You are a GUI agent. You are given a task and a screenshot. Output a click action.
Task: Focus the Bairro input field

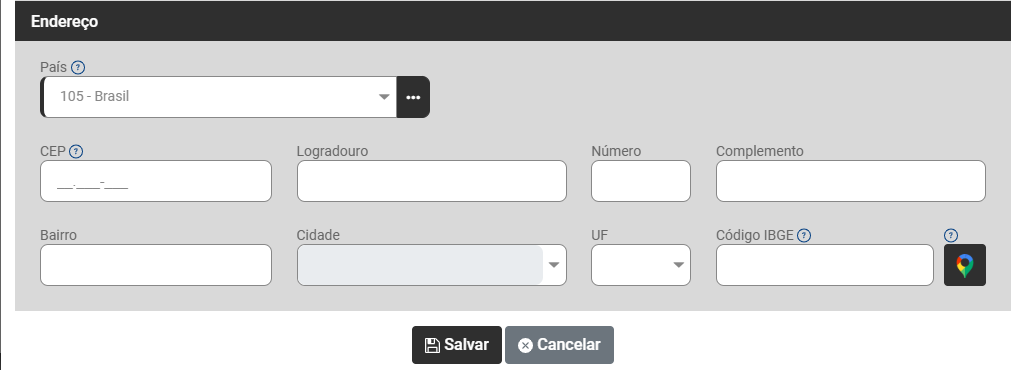156,265
